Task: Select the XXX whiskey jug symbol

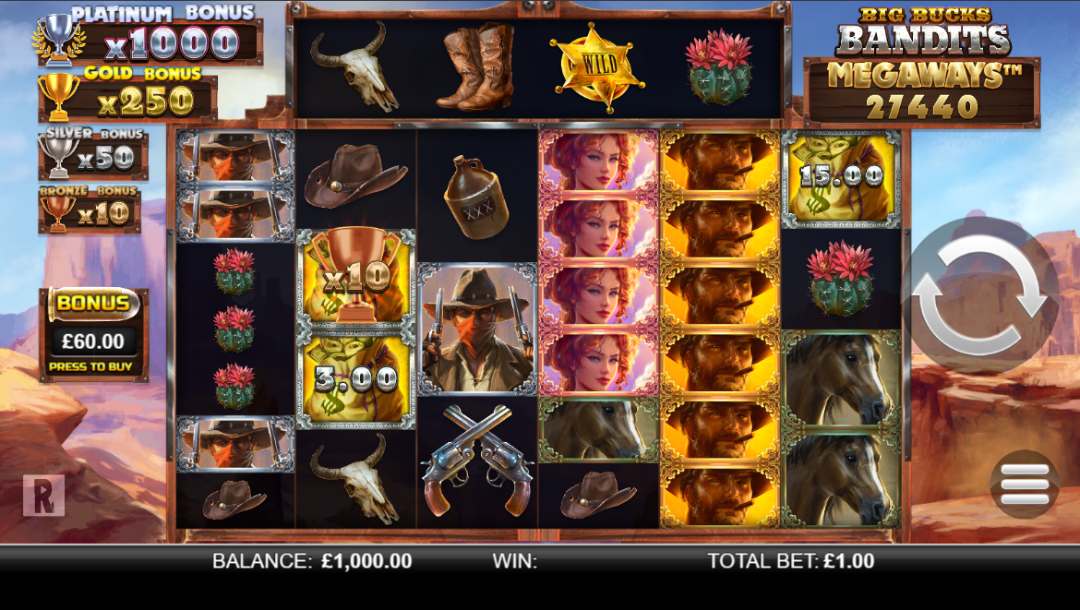Action: click(x=477, y=197)
